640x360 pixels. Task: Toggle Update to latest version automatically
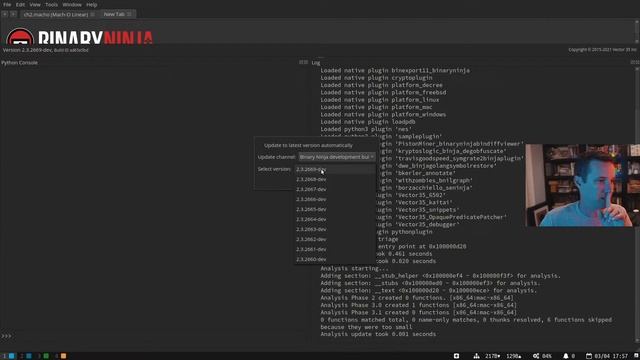[x=308, y=145]
